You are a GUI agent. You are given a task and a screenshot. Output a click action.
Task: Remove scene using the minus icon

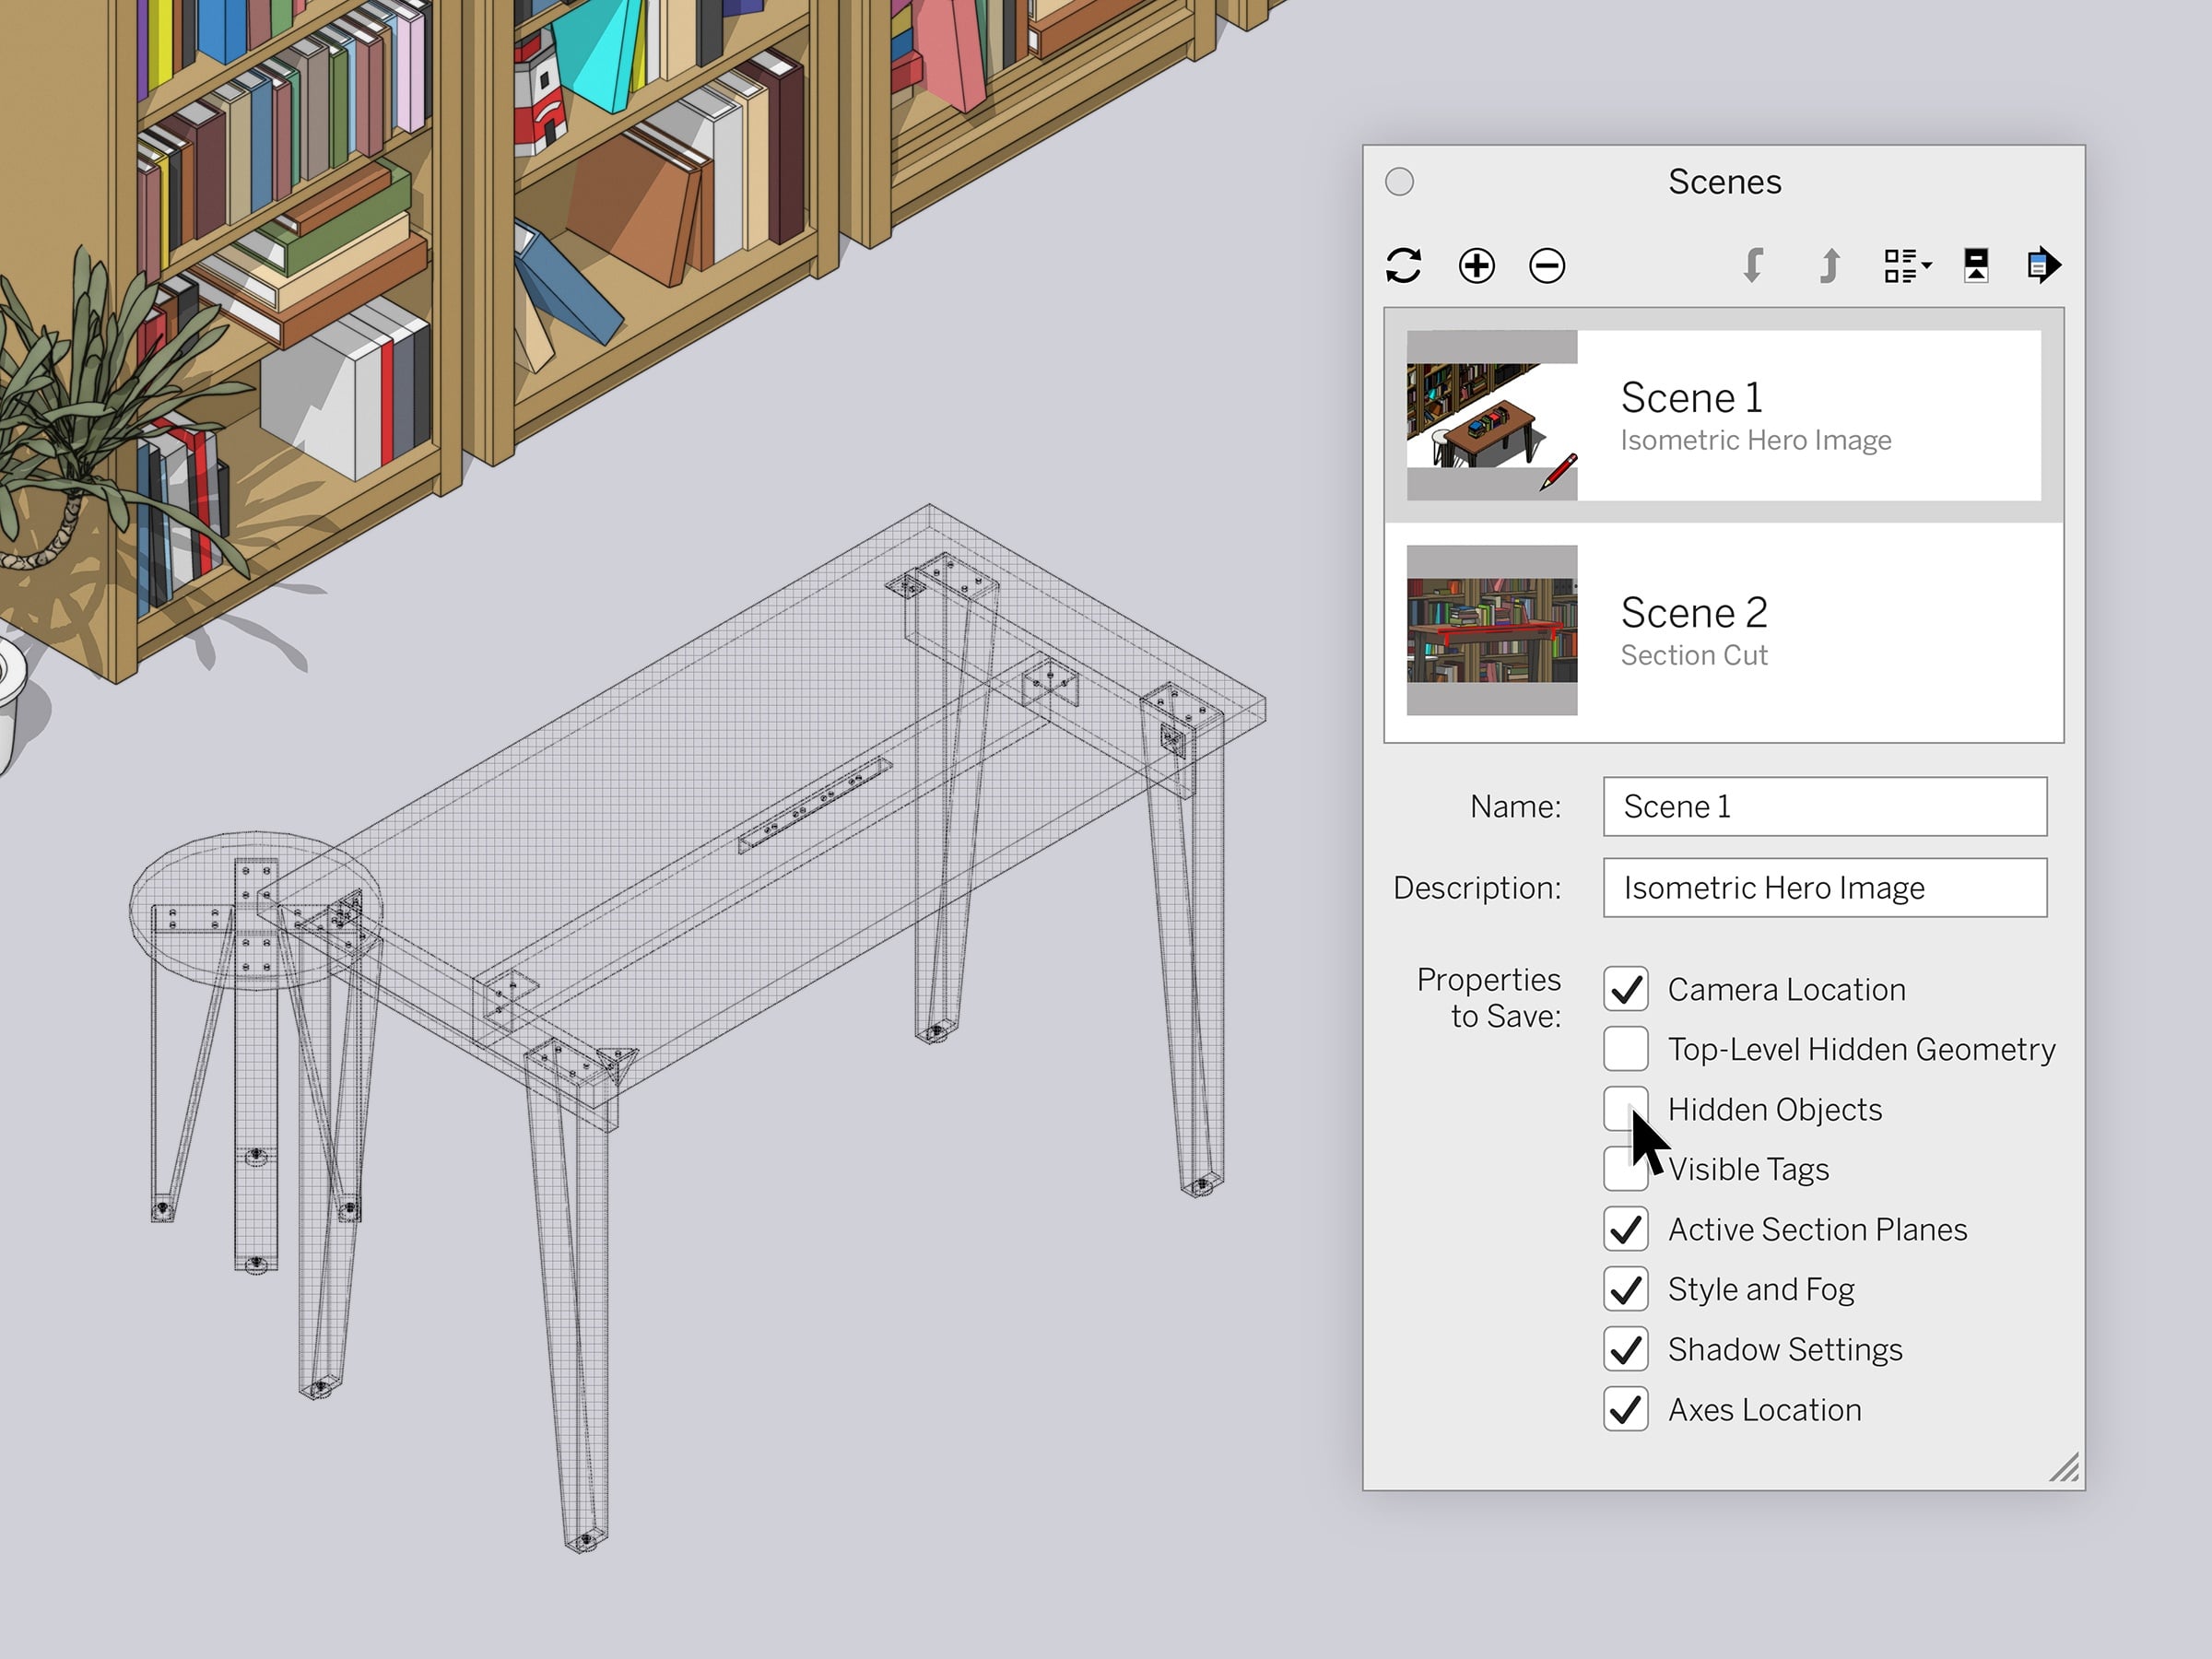[x=1547, y=266]
